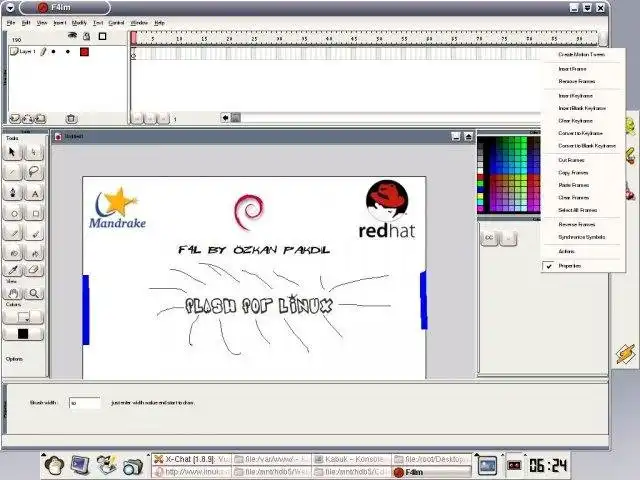This screenshot has height=480, width=640.
Task: Select the arrow selection tool
Action: (x=13, y=152)
